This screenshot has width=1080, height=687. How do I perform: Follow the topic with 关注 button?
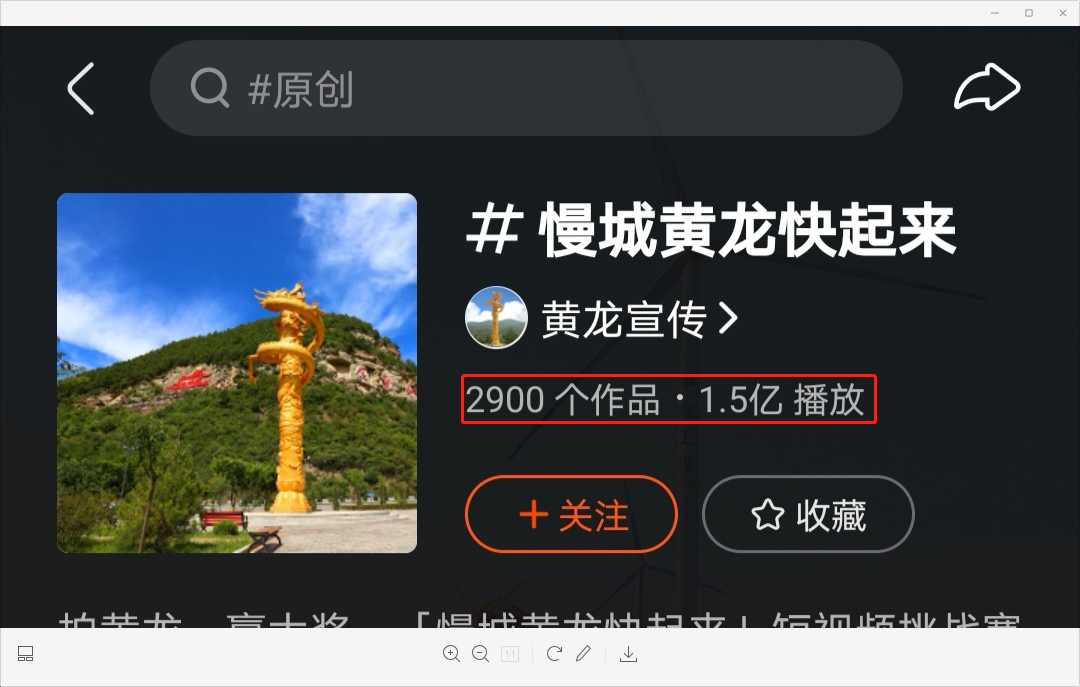click(x=571, y=514)
